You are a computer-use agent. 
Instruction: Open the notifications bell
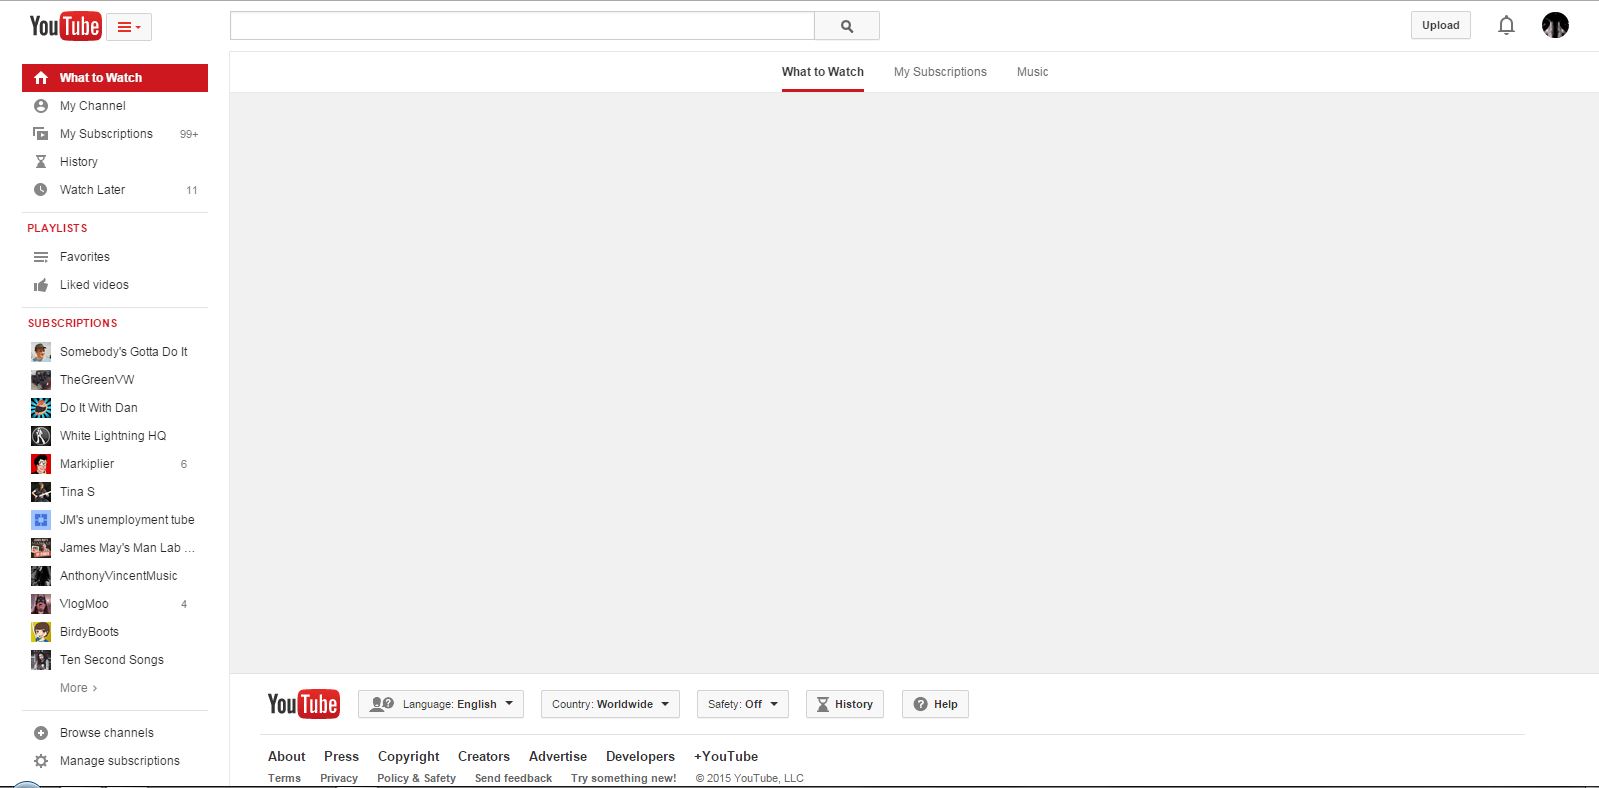point(1506,25)
